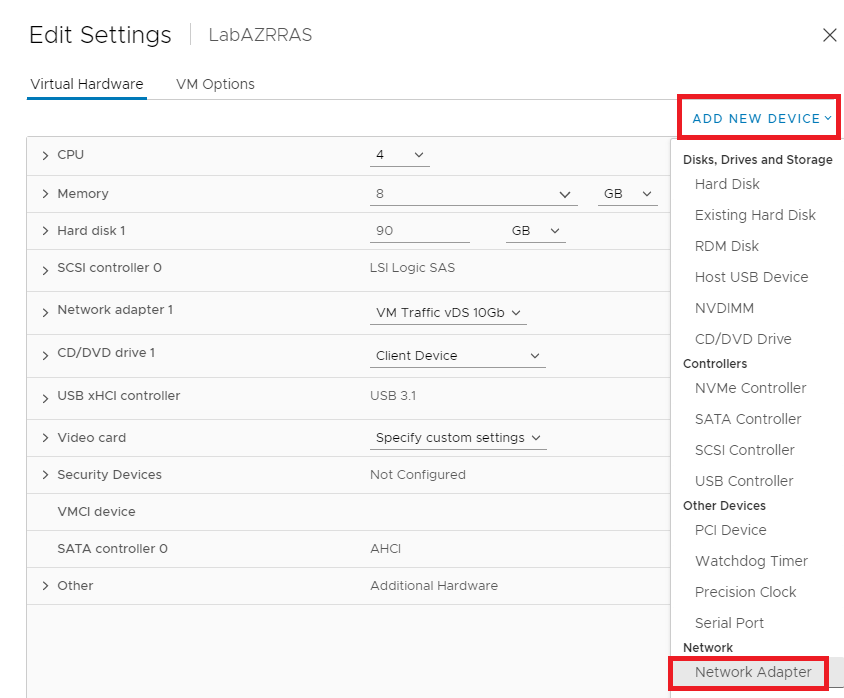Select Hard Disk in device menu

(727, 184)
